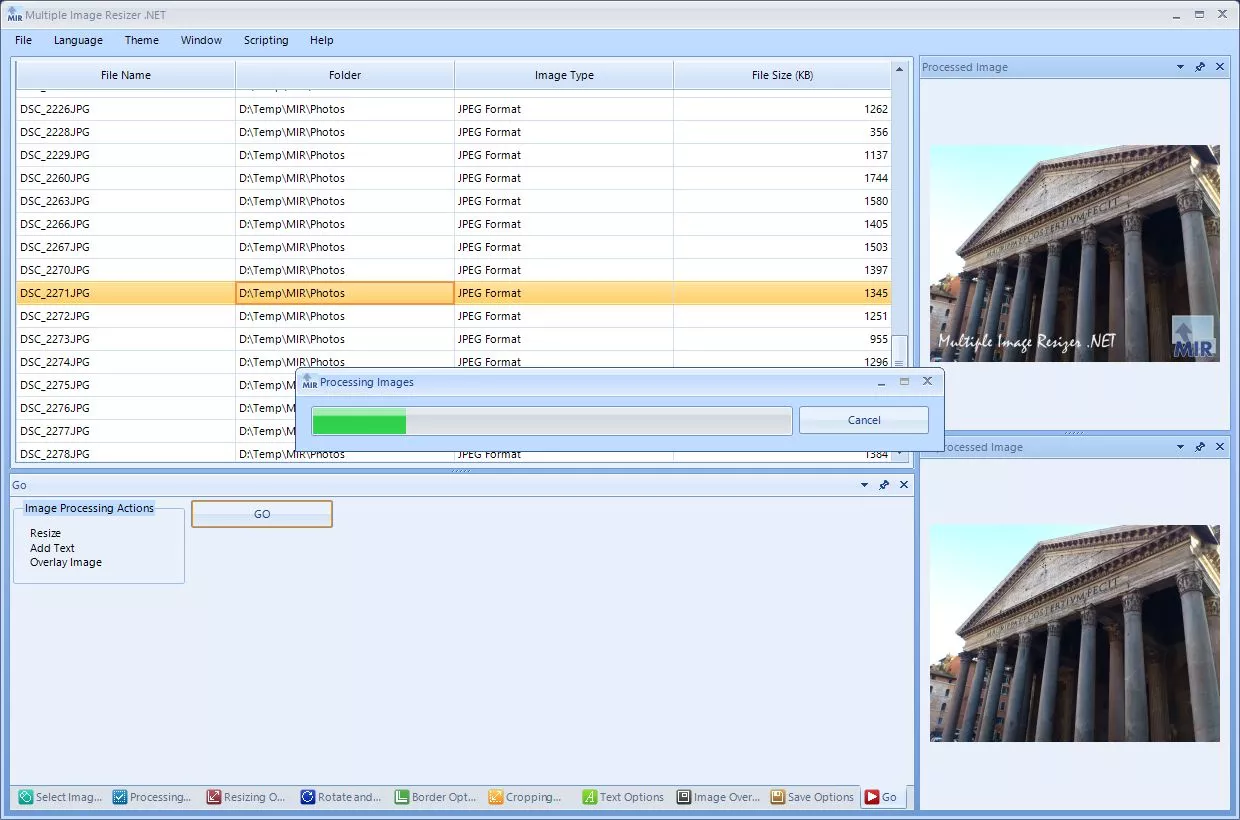Pin the Go panel
1240x820 pixels.
(884, 485)
